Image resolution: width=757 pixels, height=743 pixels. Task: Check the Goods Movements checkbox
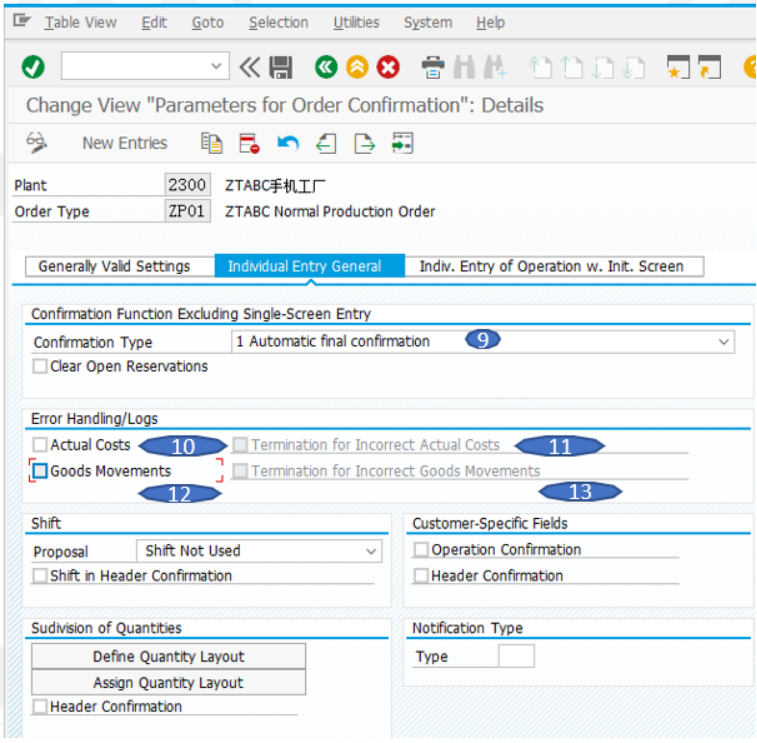[x=40, y=471]
